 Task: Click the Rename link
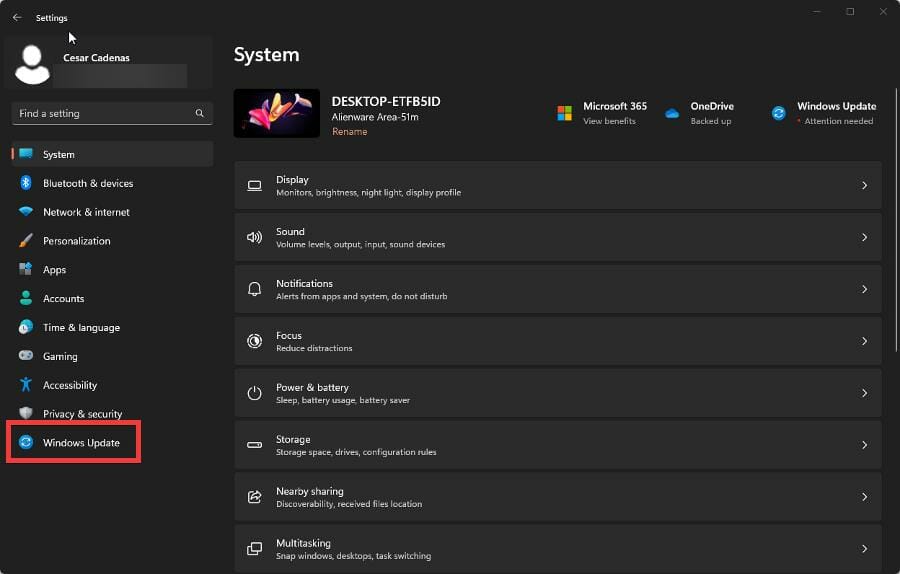[x=350, y=131]
